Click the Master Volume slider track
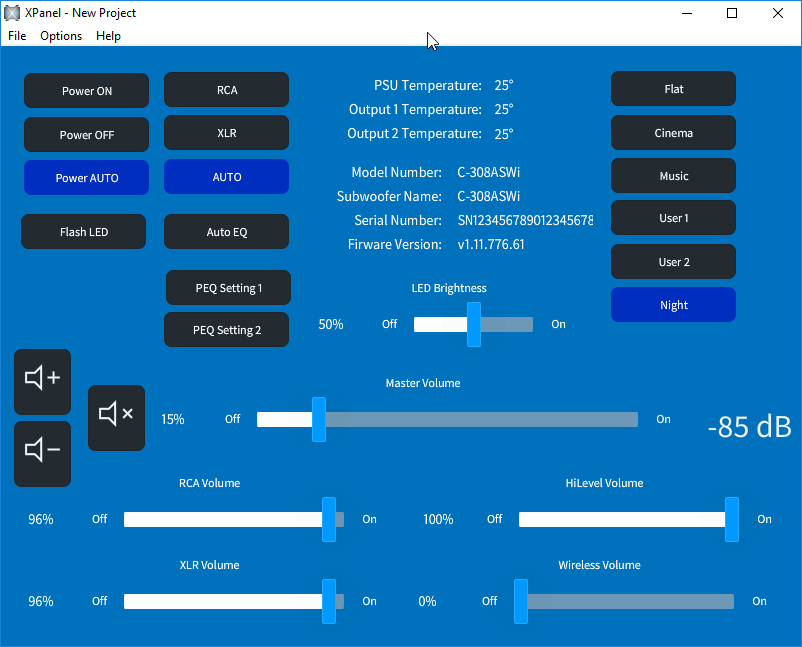The height and width of the screenshot is (647, 802). tap(480, 420)
